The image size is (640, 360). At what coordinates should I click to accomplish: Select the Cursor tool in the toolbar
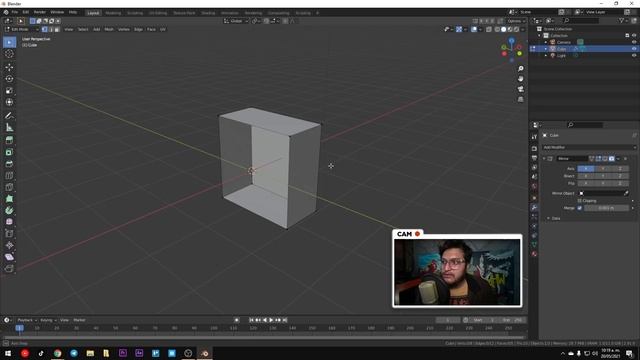(9, 54)
